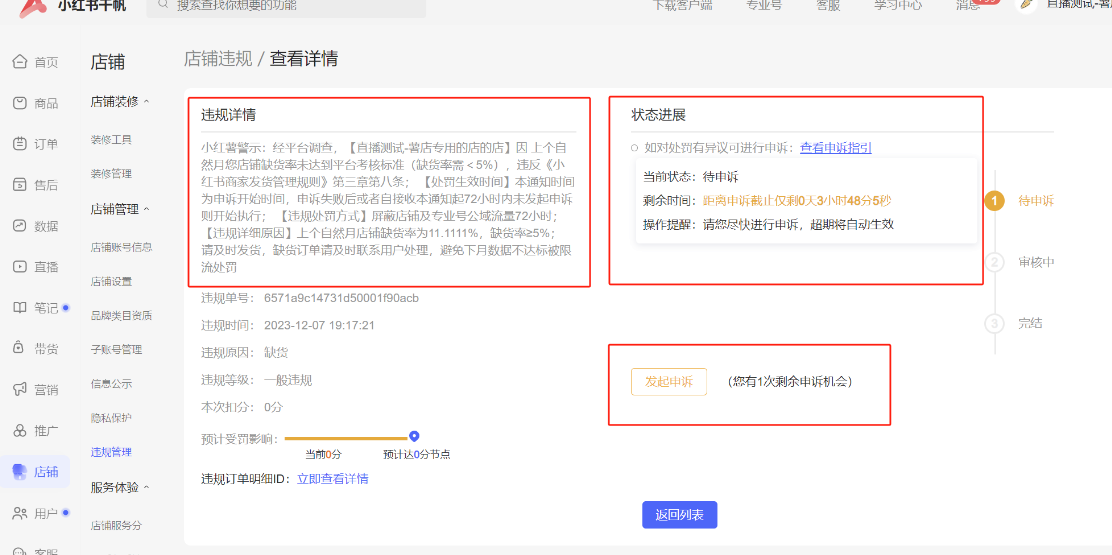Click 专业号 in top navigation
The image size is (1112, 555).
(764, 5)
